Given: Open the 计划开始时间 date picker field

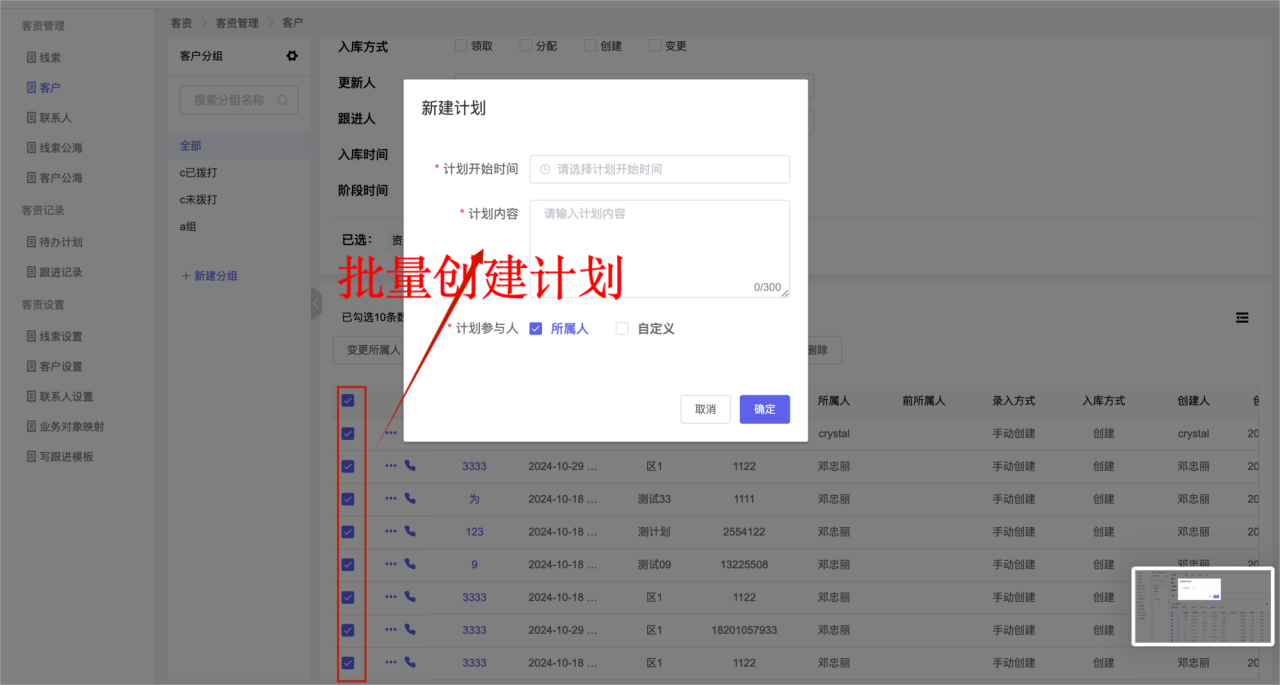Looking at the screenshot, I should click(659, 169).
